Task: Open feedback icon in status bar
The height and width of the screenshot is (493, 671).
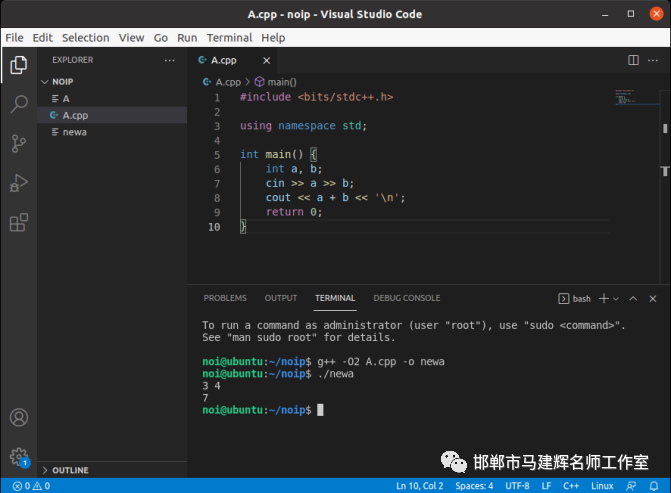Action: [x=631, y=486]
